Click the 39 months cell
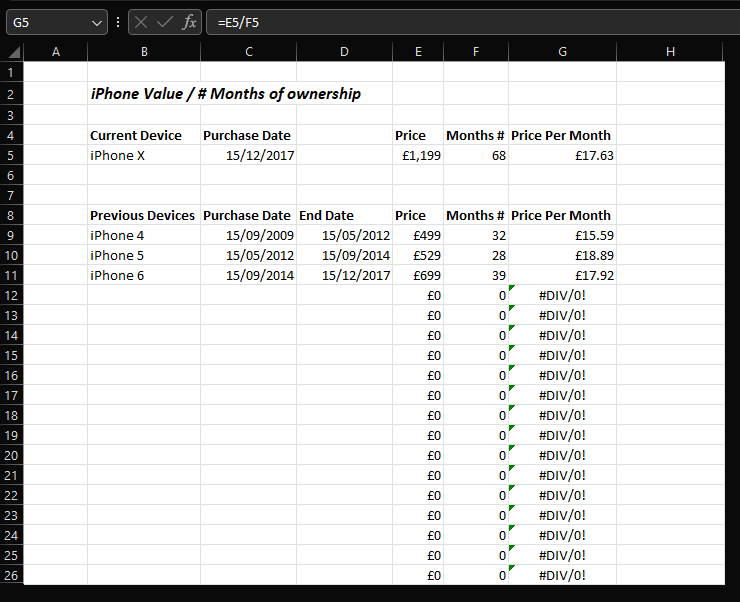 [476, 276]
